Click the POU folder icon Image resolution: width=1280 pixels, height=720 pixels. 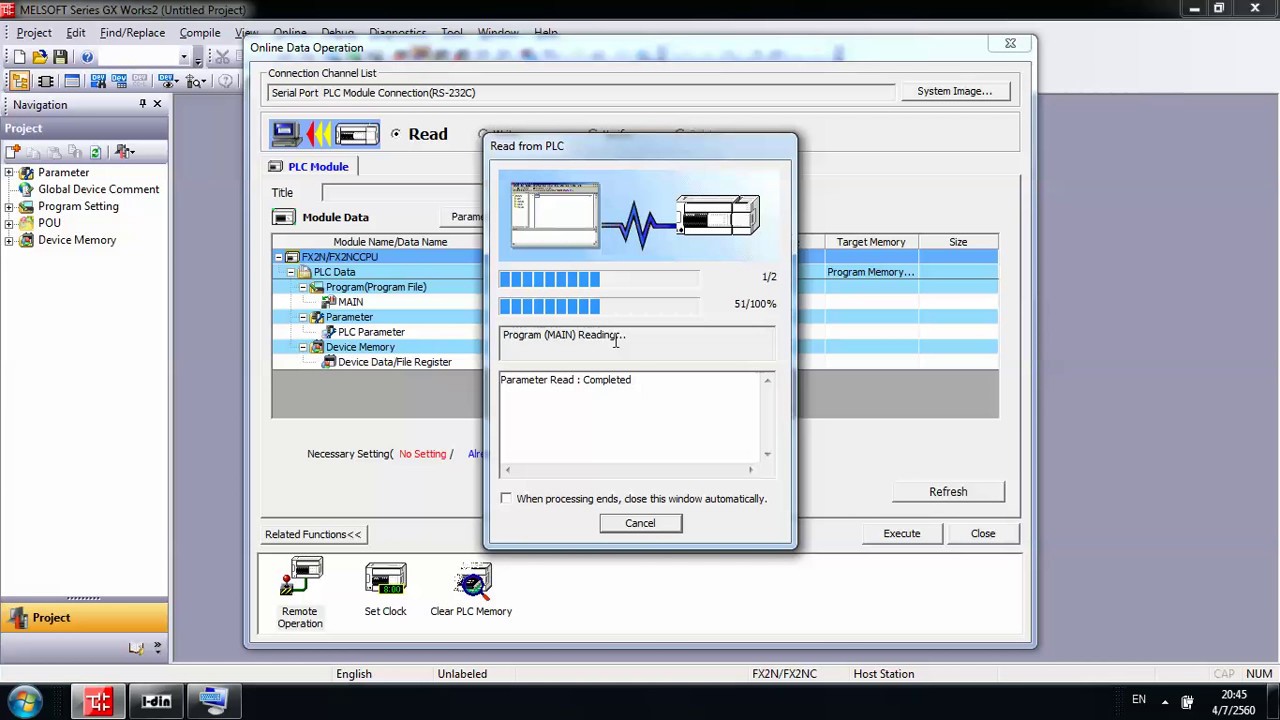(26, 224)
